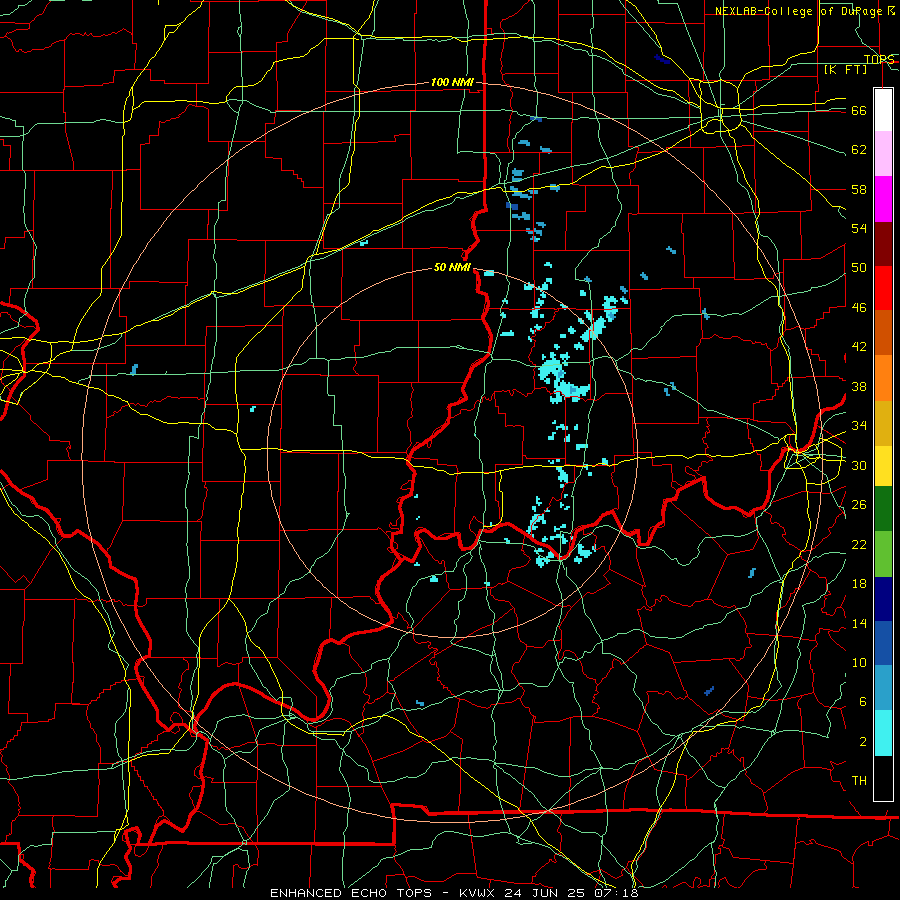This screenshot has height=900, width=900.
Task: Click the light pink legend swatch
Action: [x=883, y=153]
